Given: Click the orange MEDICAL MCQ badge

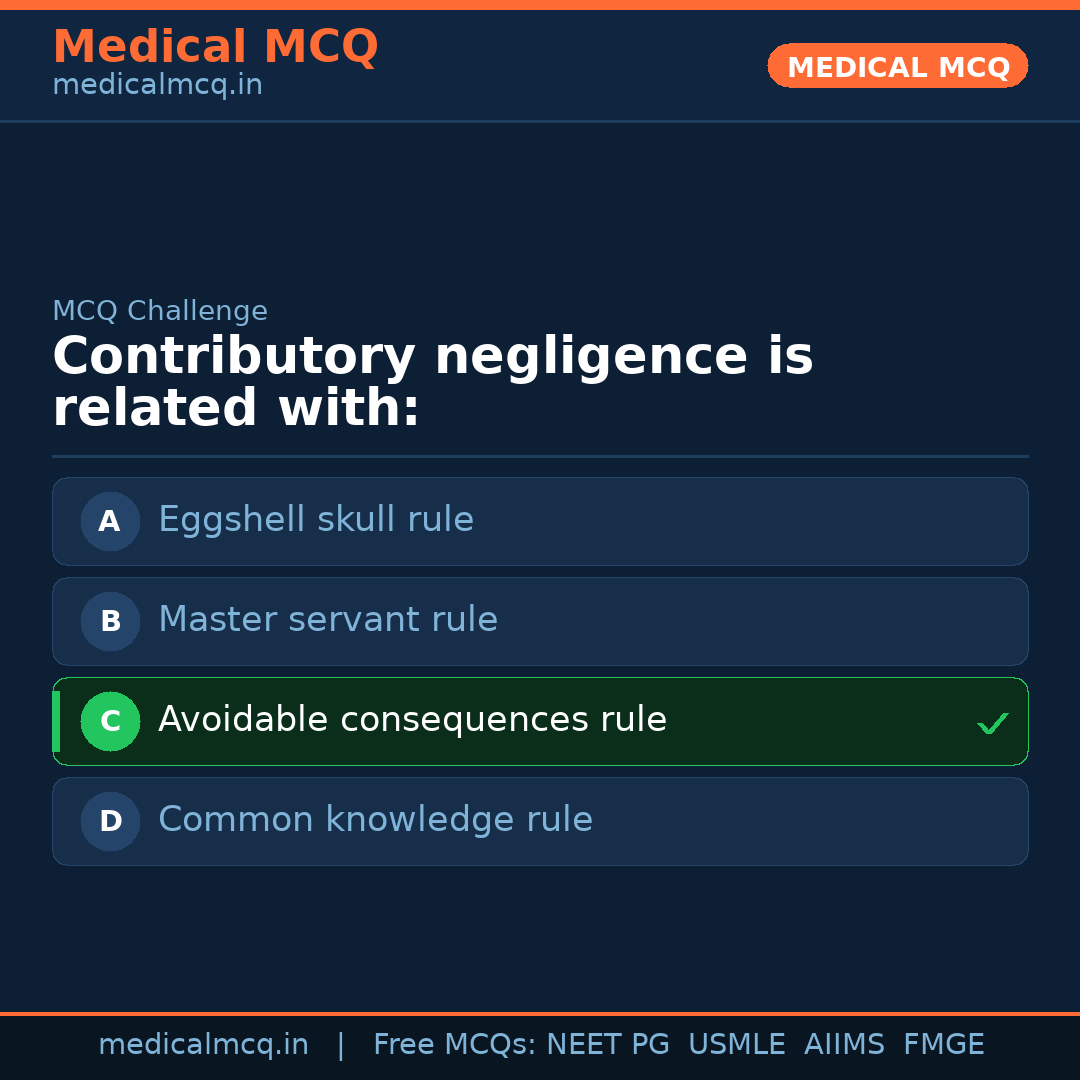Looking at the screenshot, I should [897, 66].
